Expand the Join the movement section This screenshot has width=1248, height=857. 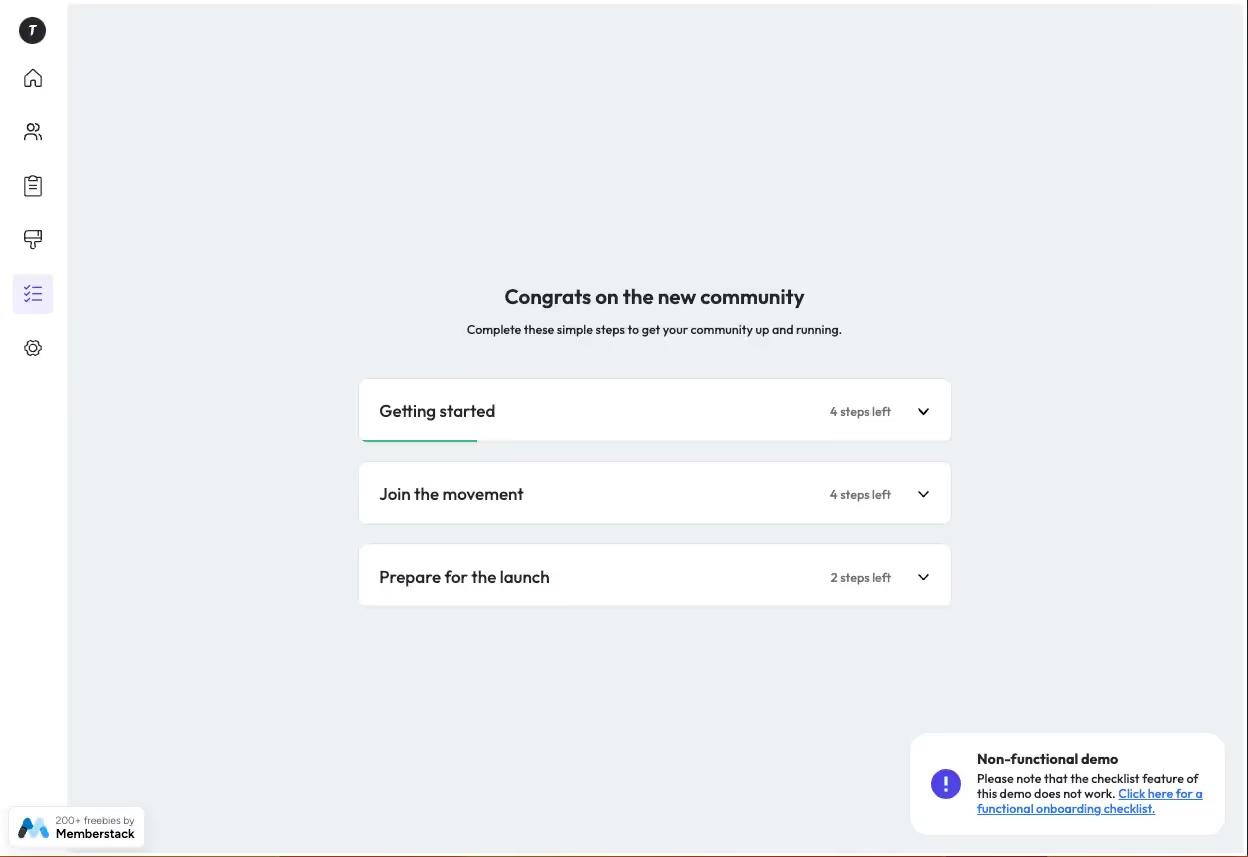[x=922, y=493]
